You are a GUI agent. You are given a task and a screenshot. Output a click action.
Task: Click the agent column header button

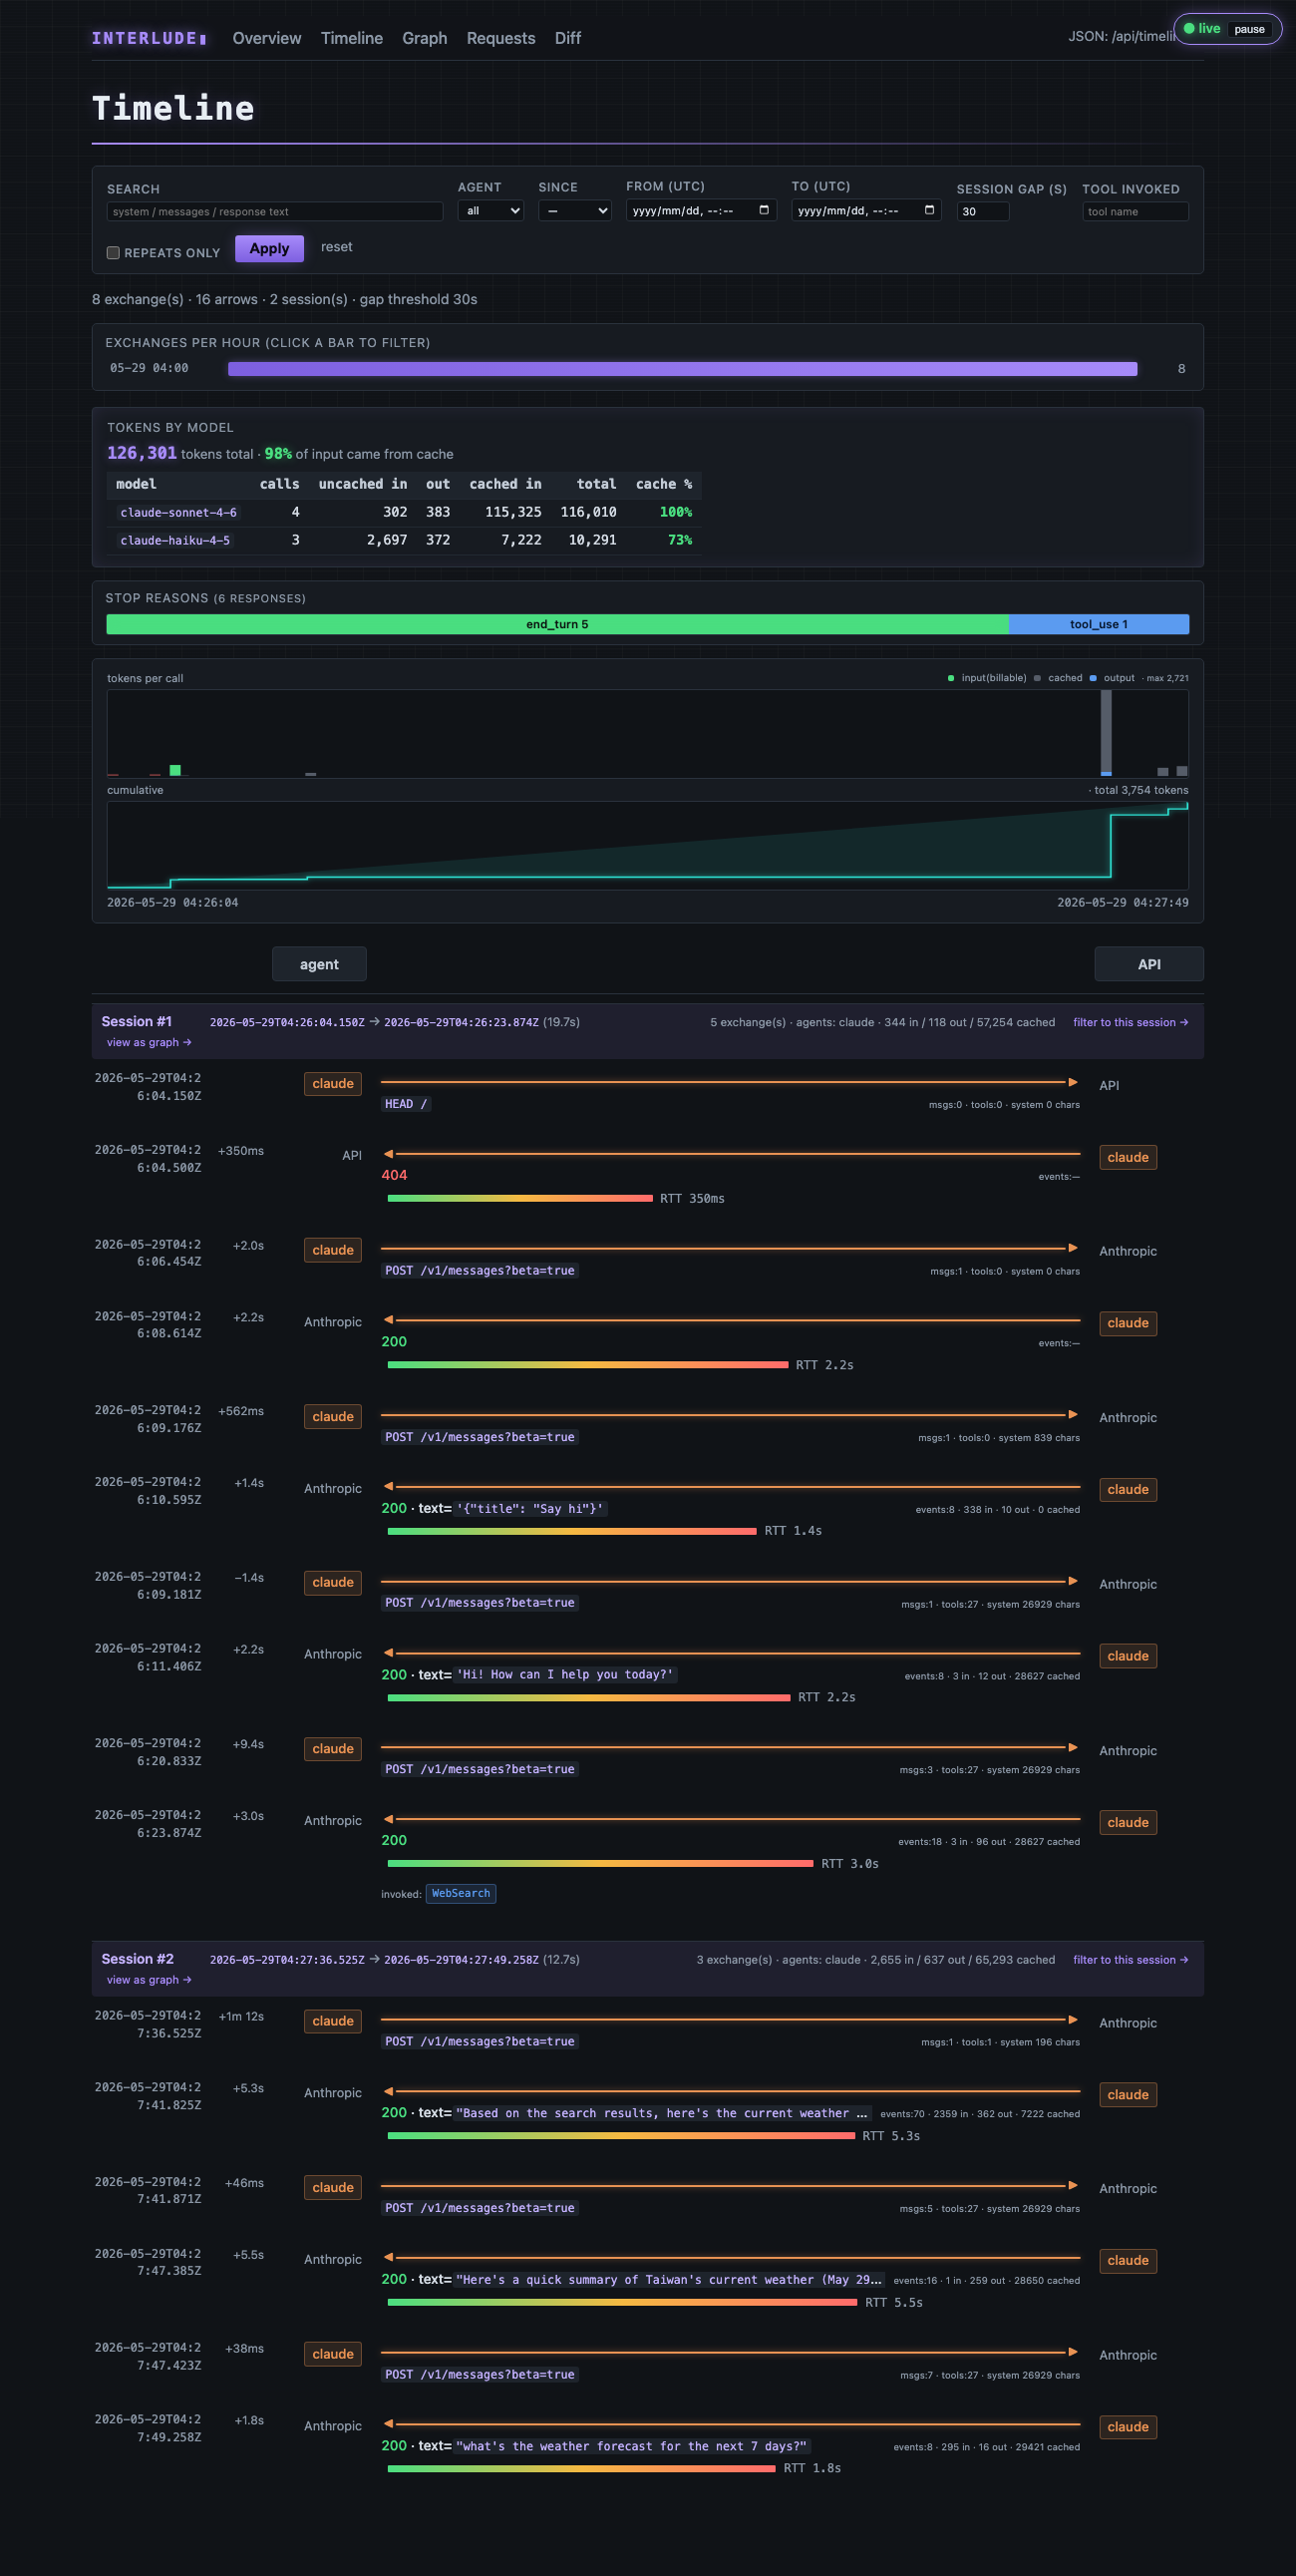point(319,964)
